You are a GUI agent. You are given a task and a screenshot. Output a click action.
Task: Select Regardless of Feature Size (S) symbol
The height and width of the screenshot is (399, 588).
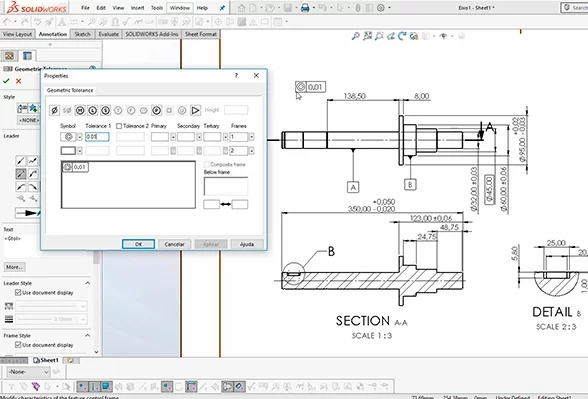105,110
